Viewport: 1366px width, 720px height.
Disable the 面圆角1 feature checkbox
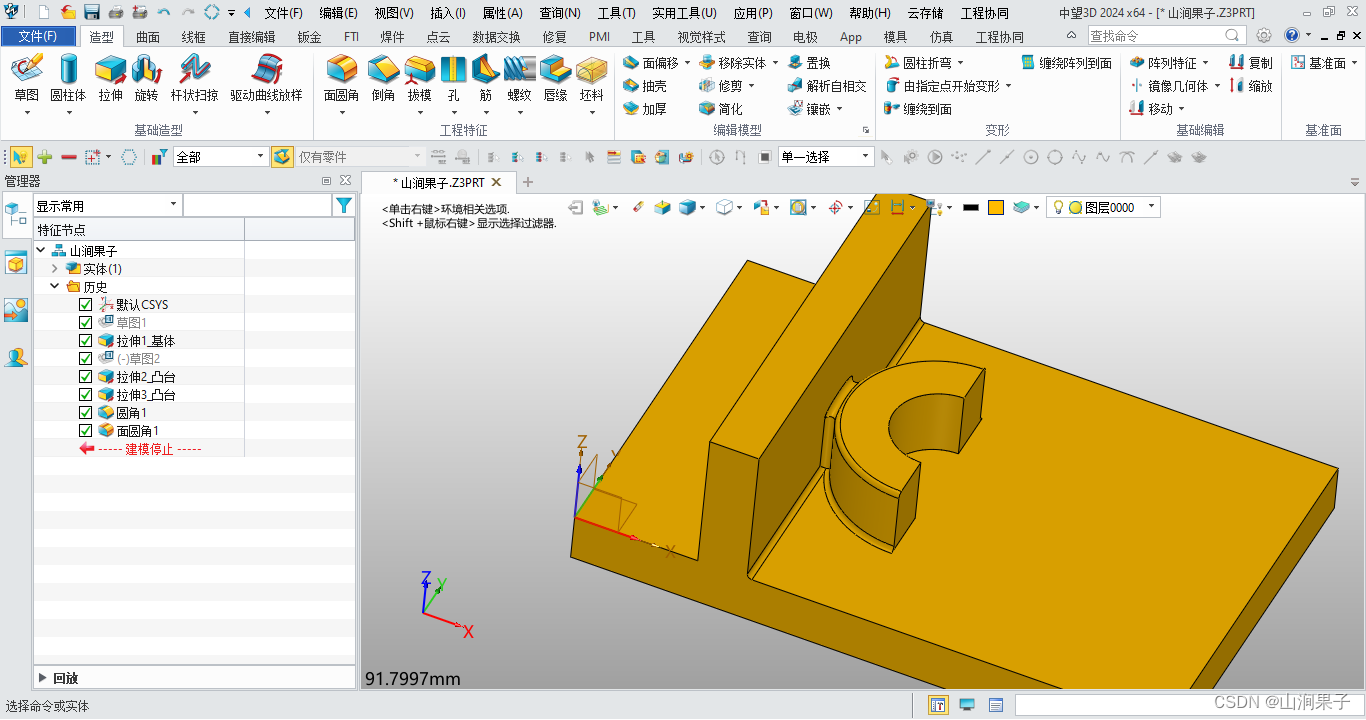click(86, 430)
